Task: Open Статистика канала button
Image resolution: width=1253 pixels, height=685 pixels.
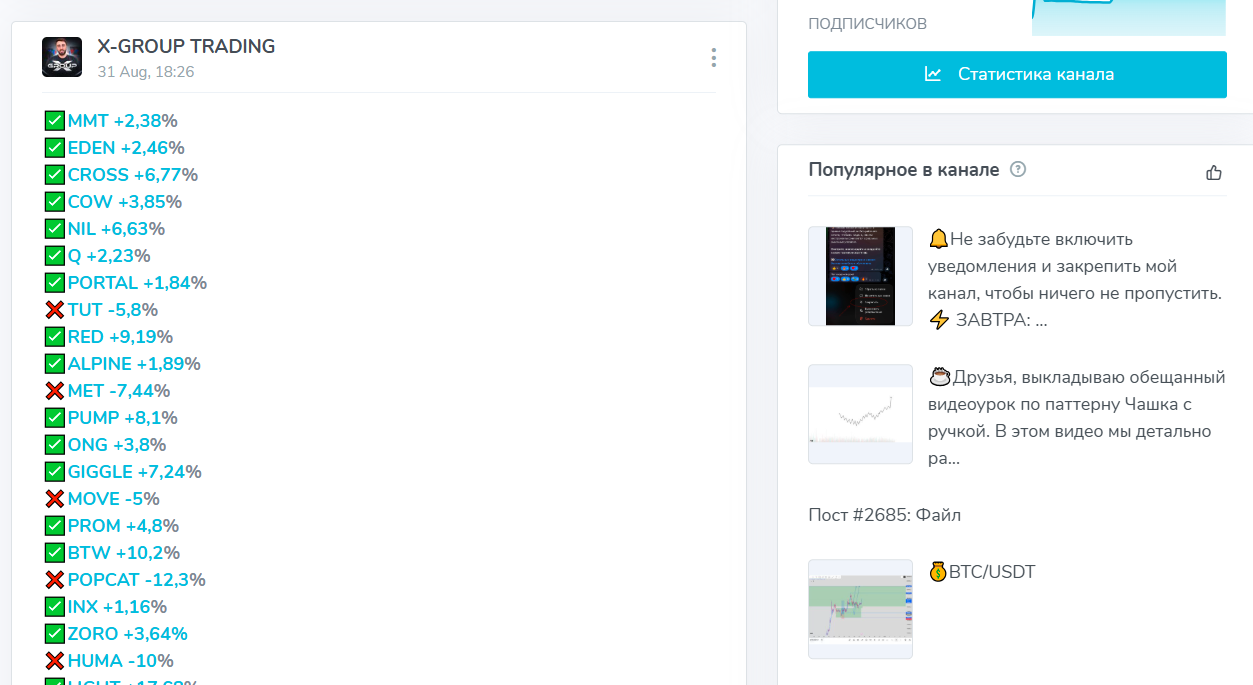Action: point(1017,74)
